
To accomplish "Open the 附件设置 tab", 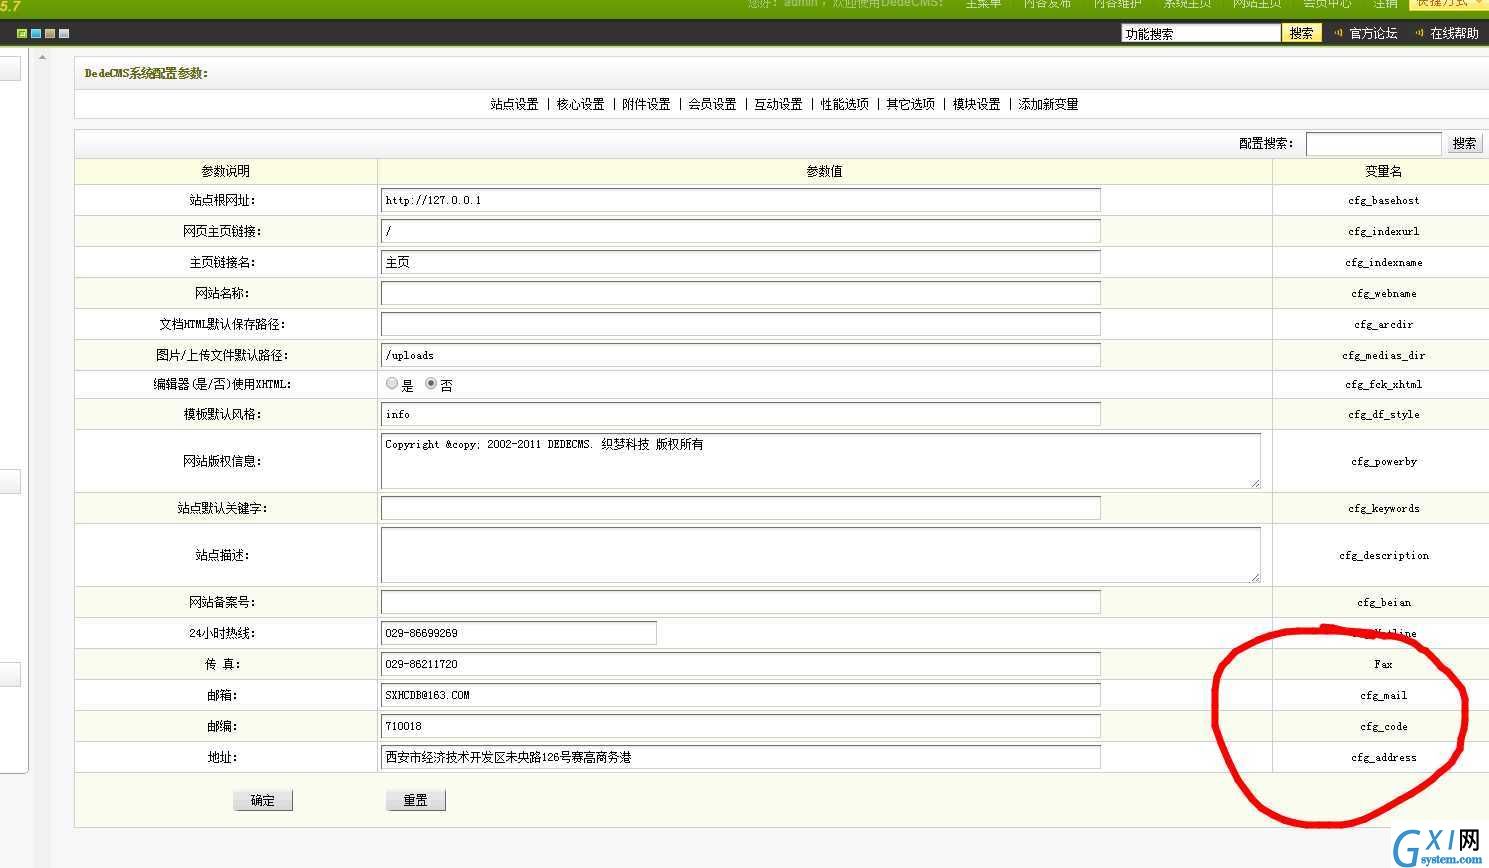I will 646,104.
